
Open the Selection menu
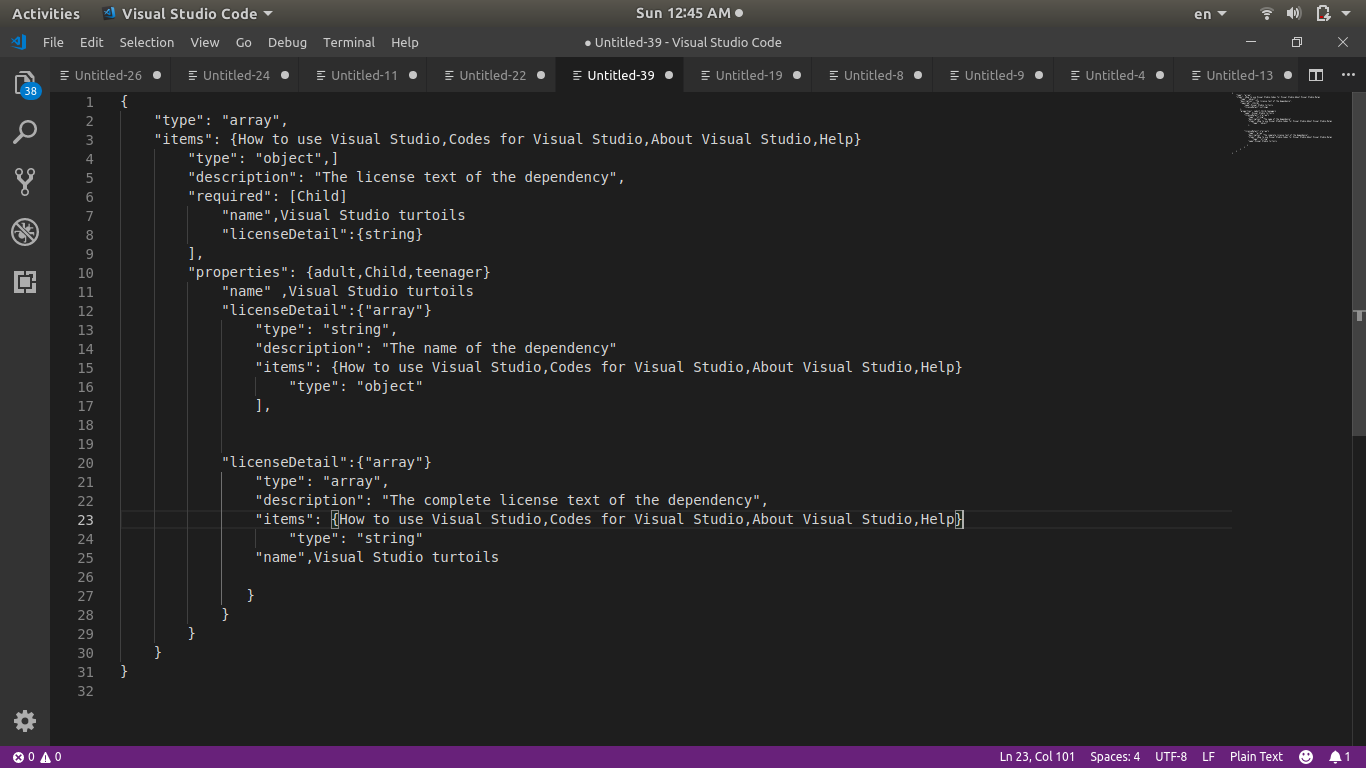(x=147, y=42)
